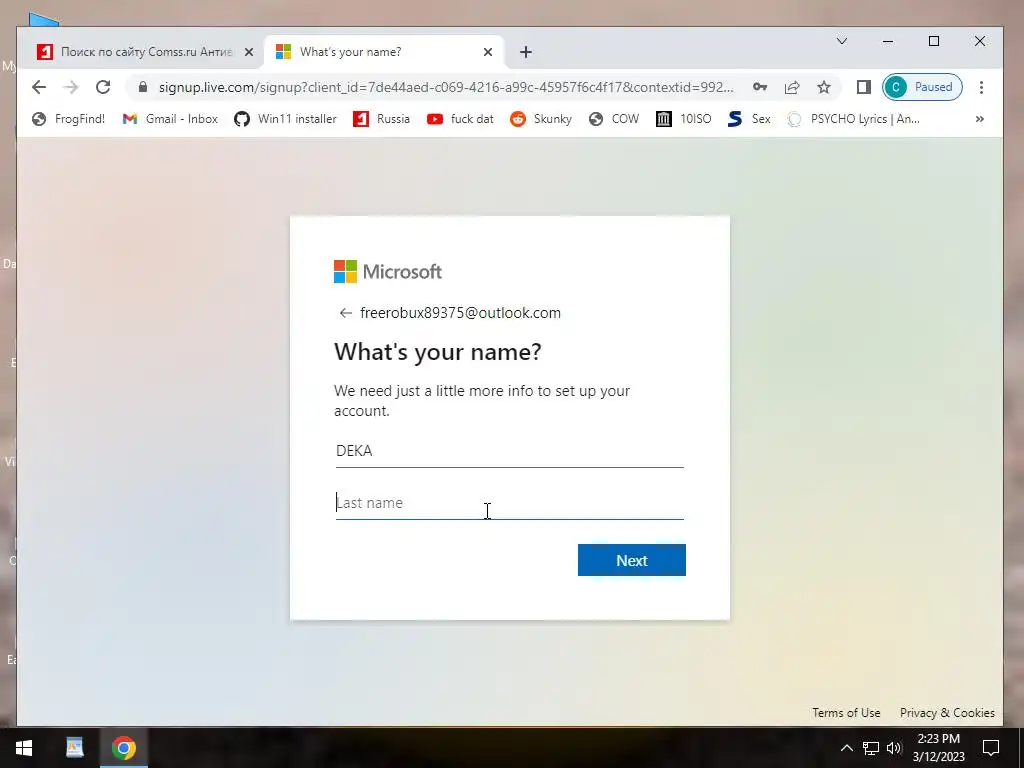The height and width of the screenshot is (768, 1024).
Task: Open the 10ISO bookmark
Action: pyautogui.click(x=684, y=119)
